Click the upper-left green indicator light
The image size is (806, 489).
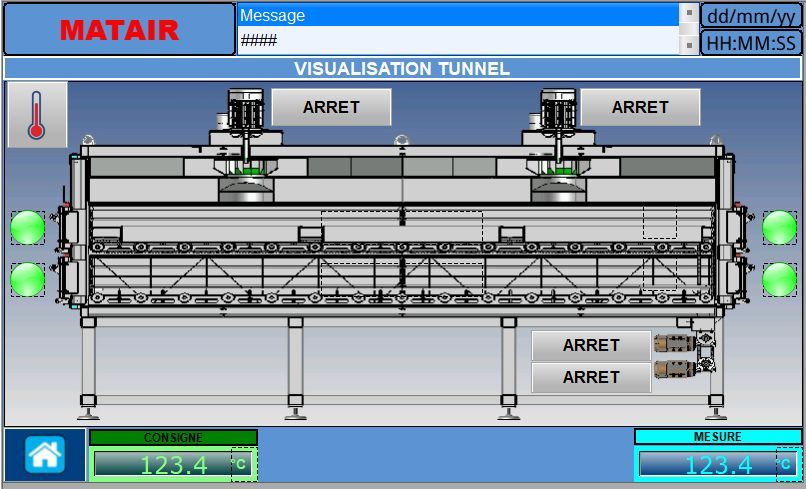coord(28,227)
